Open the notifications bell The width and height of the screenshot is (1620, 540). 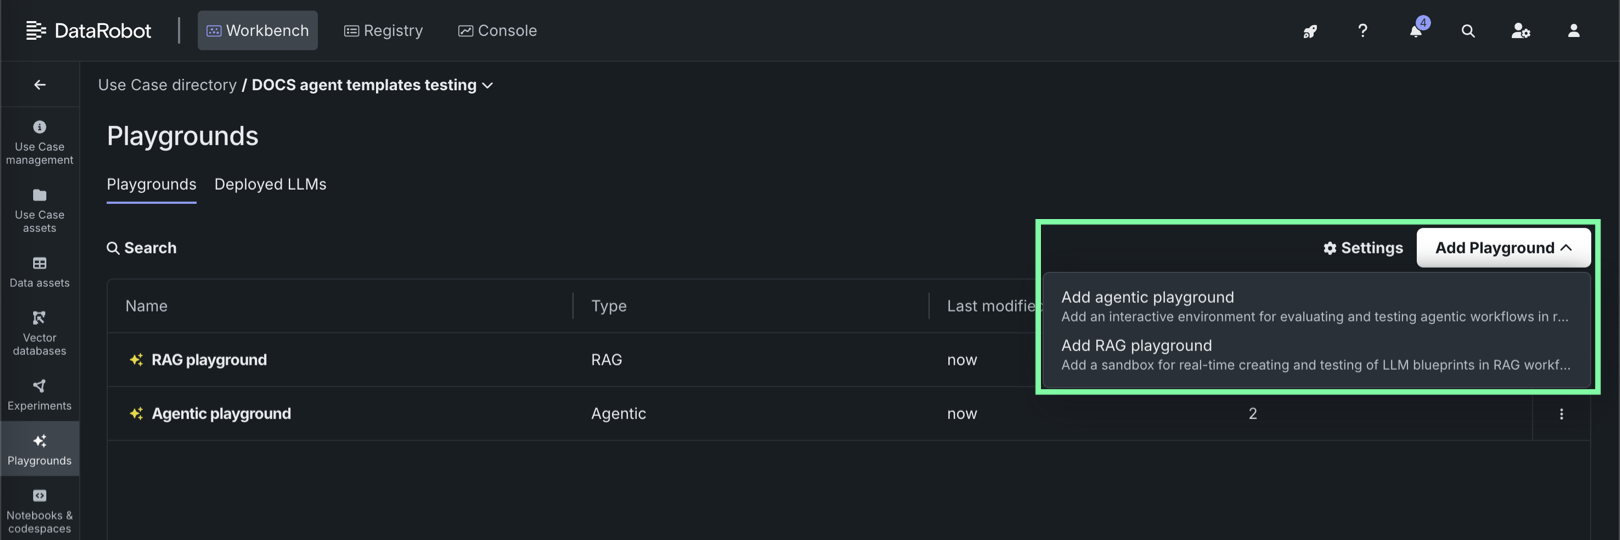(1416, 31)
